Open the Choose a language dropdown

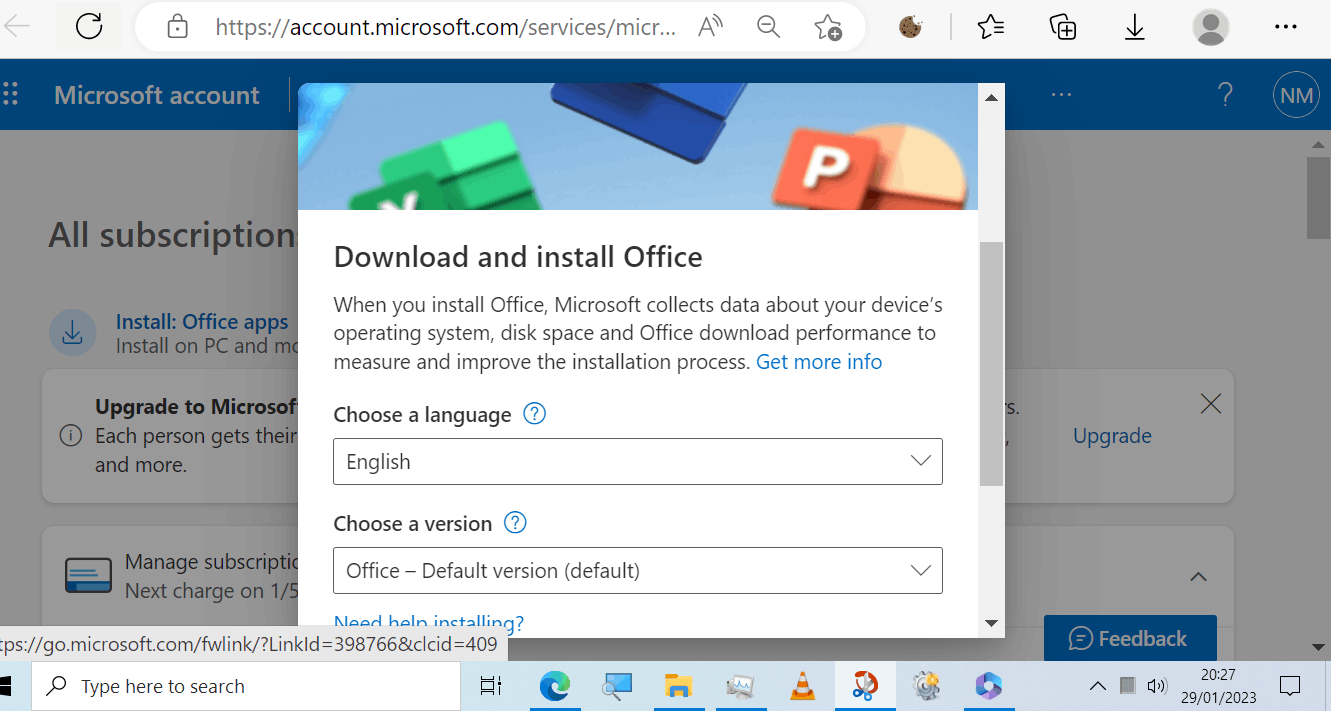pyautogui.click(x=638, y=461)
